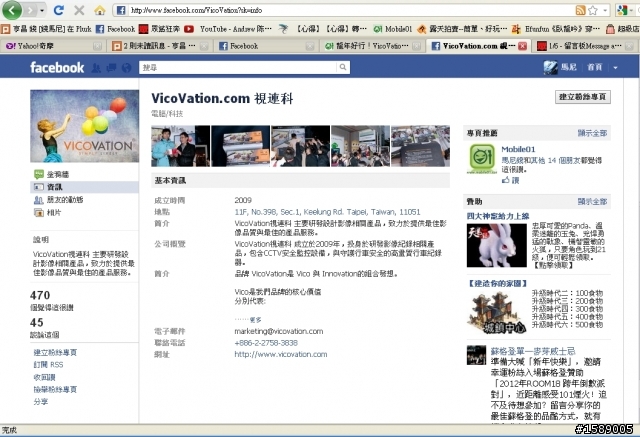Open the 蘇格登單一麥芽威士忌 ad link

[x=533, y=351]
